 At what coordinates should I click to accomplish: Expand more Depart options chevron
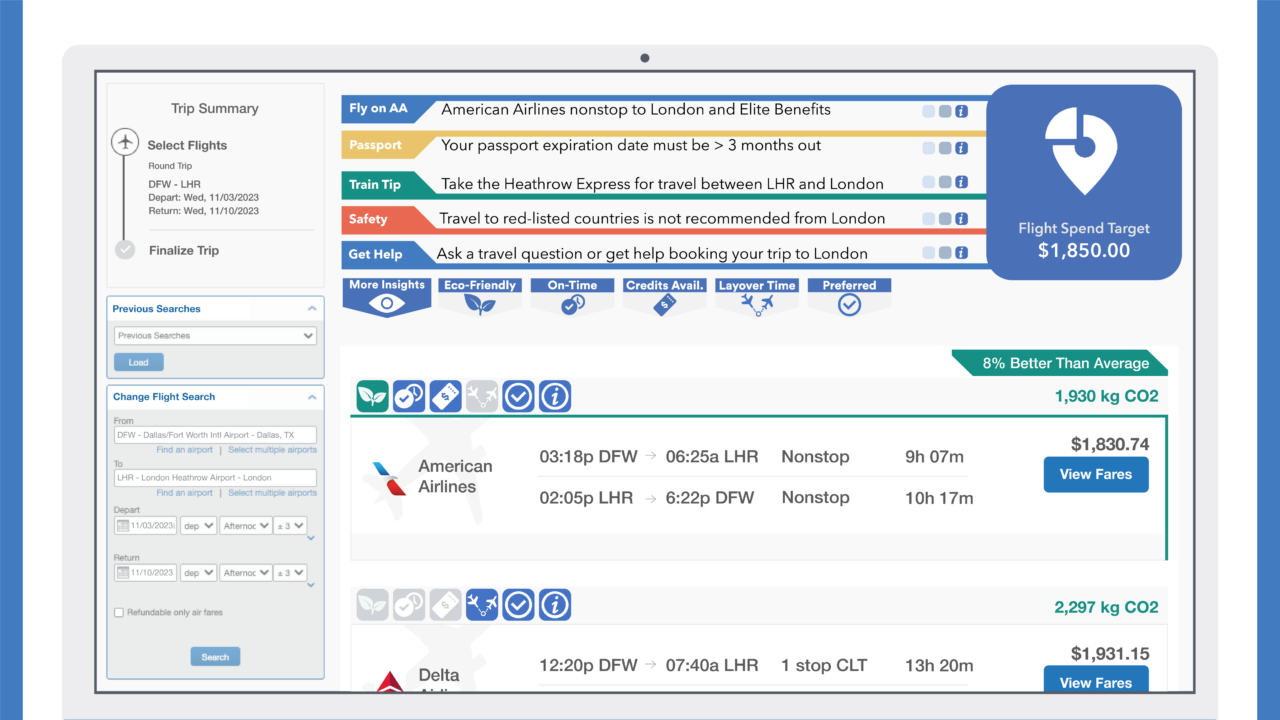click(x=311, y=539)
